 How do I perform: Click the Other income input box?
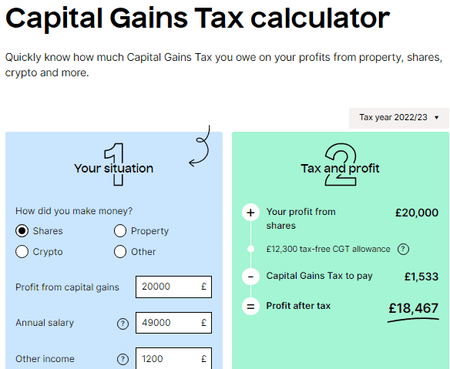pyautogui.click(x=174, y=358)
